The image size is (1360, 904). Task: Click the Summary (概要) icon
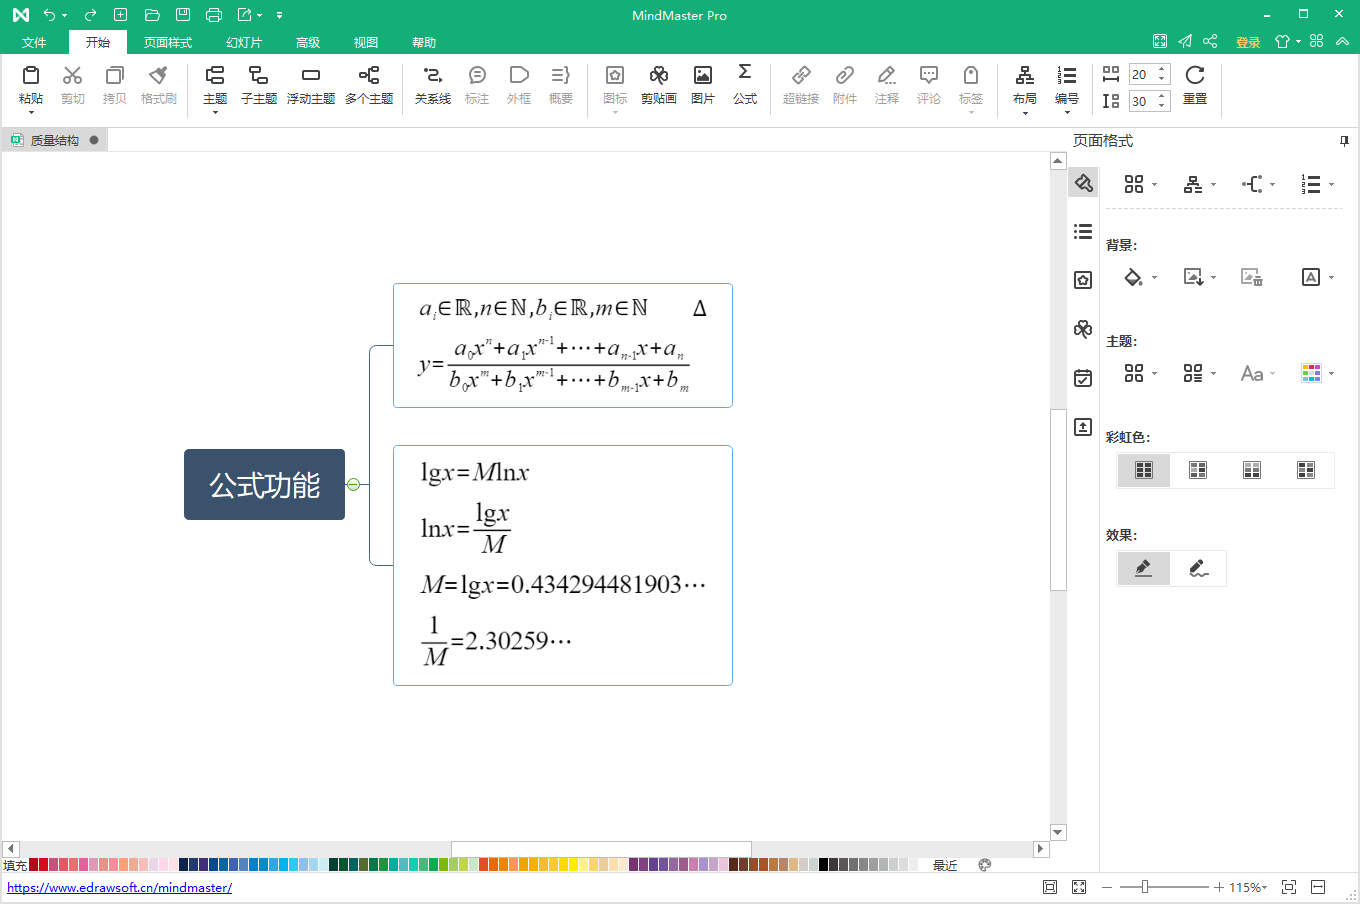[x=561, y=76]
